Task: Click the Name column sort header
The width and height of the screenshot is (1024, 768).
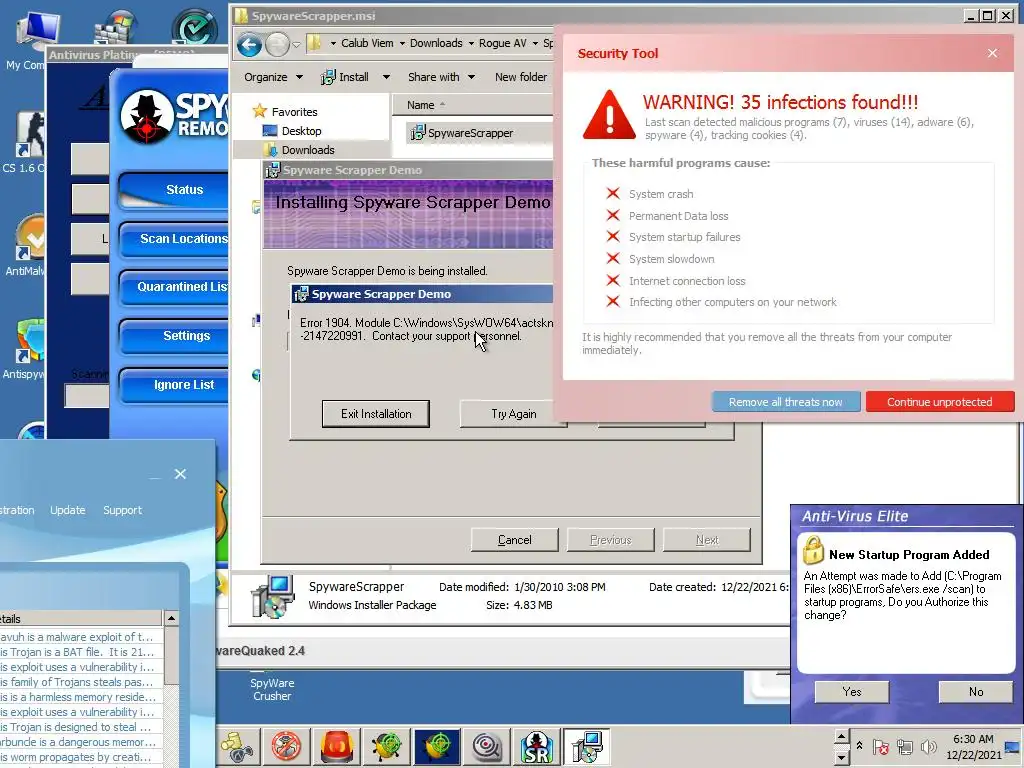Action: click(x=472, y=105)
